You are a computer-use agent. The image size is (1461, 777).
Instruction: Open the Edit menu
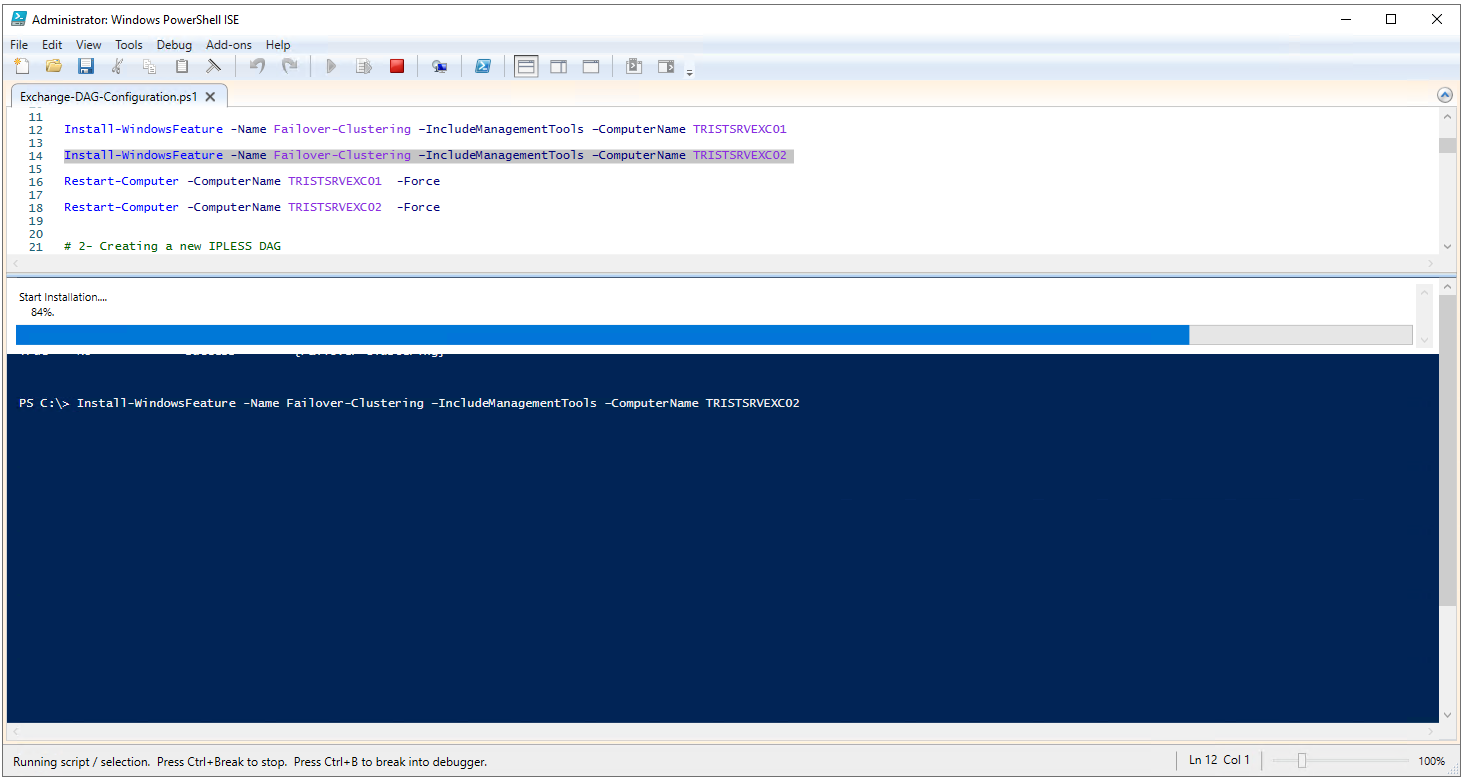point(52,45)
